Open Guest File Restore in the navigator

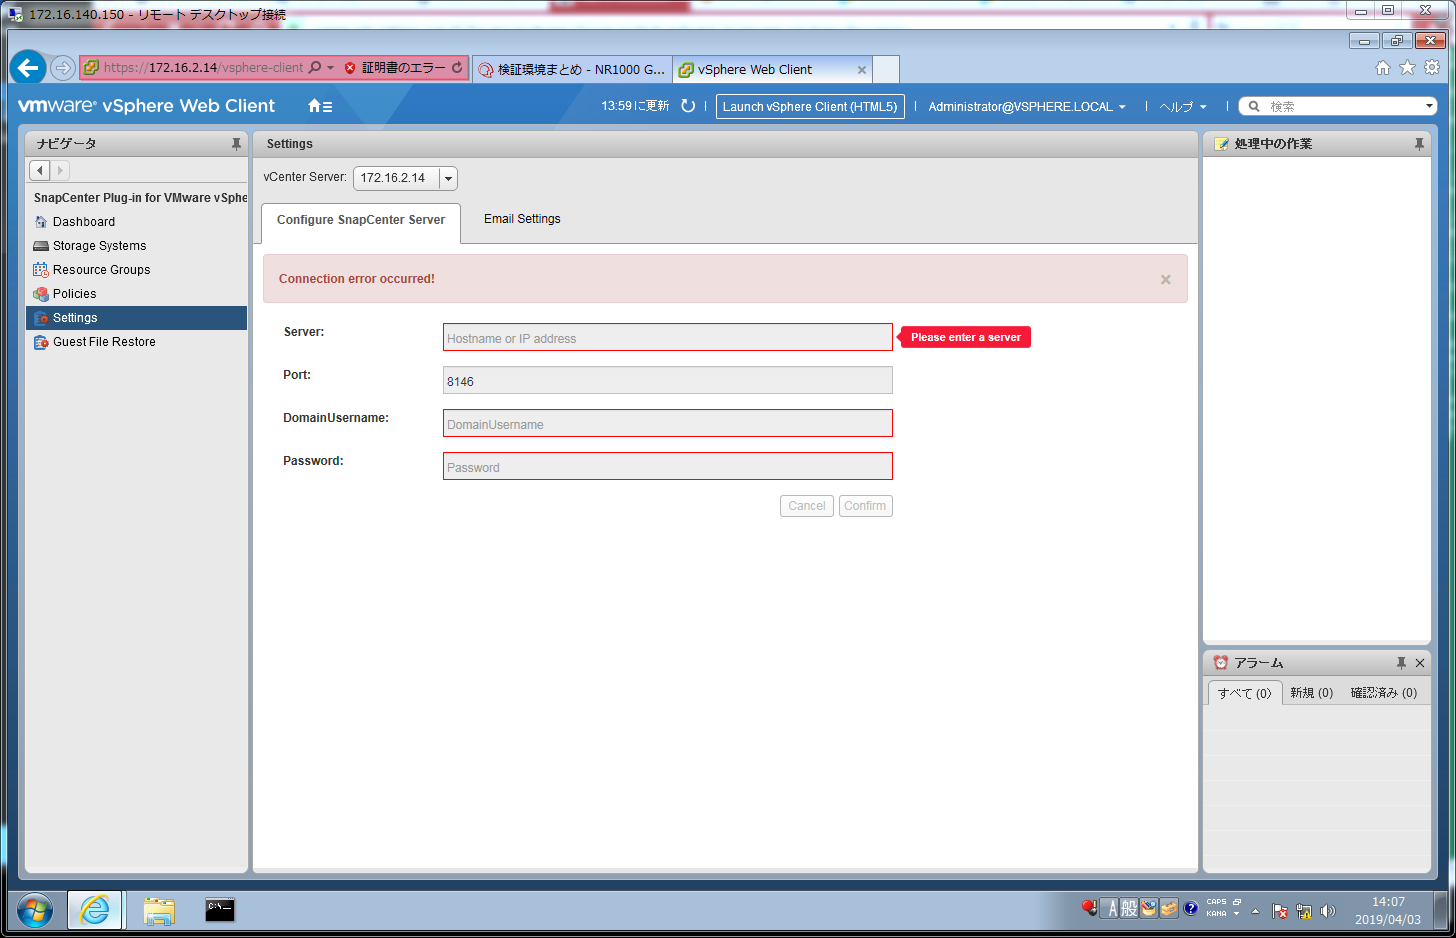click(x=104, y=342)
